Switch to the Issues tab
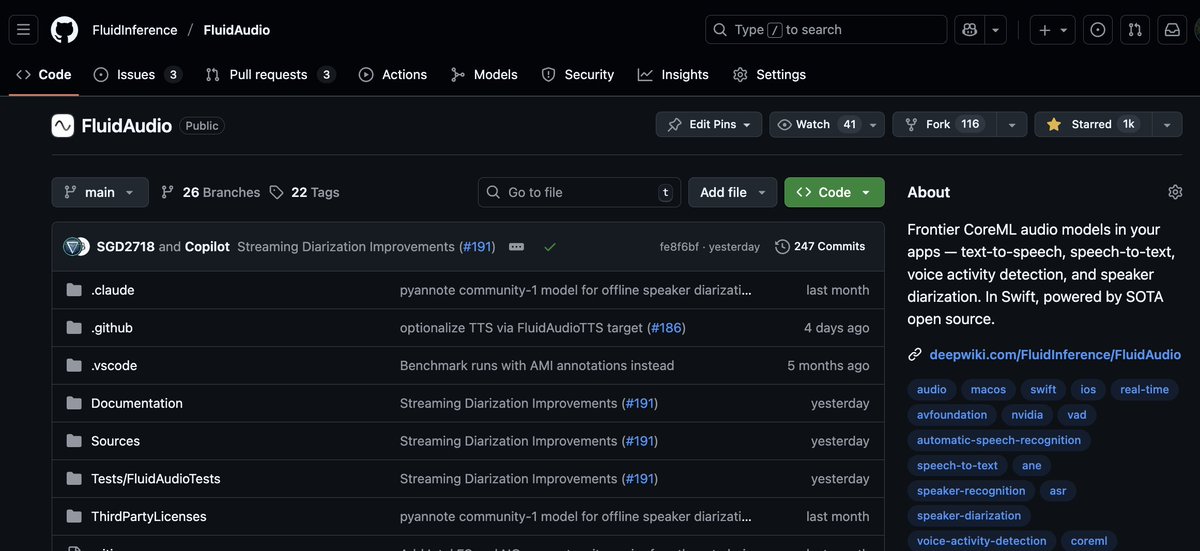The image size is (1200, 551). point(138,75)
